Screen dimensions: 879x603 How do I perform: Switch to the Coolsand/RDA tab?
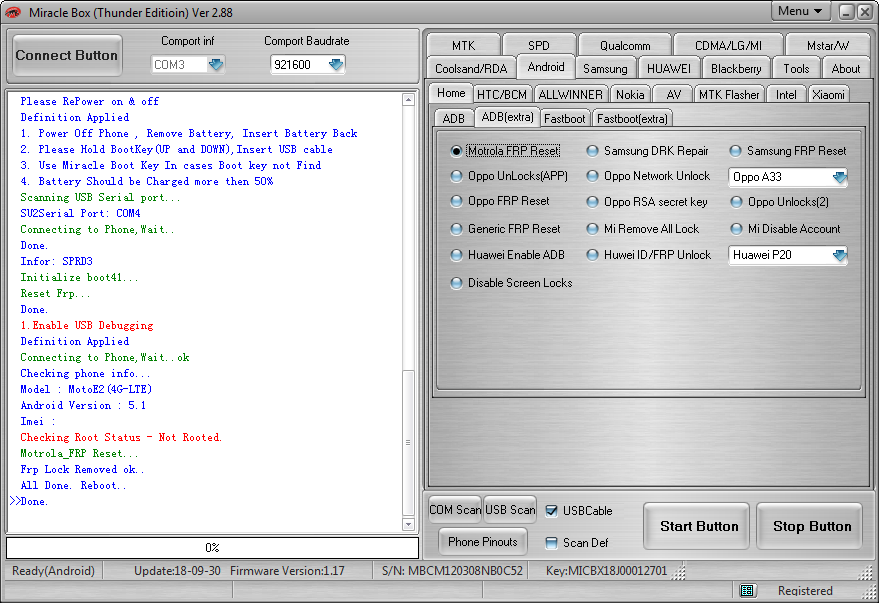[471, 68]
